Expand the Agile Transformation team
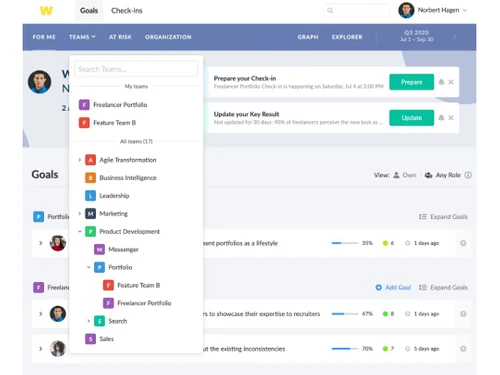This screenshot has width=500, height=375. [x=79, y=160]
